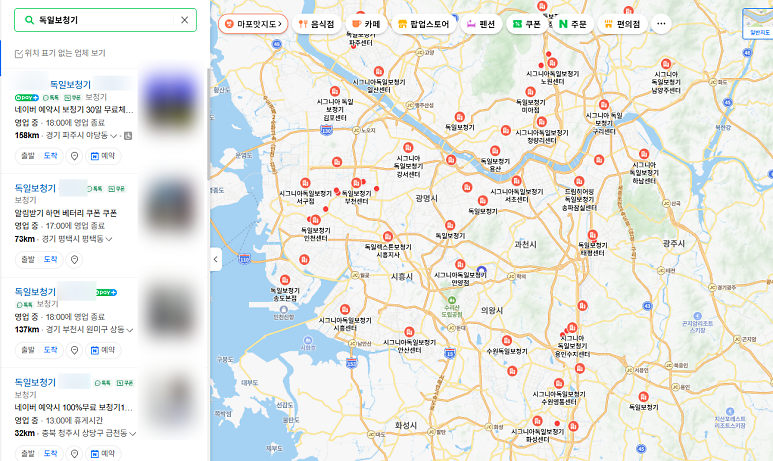The width and height of the screenshot is (773, 461).
Task: Click map marker 시그니아독일보청기 서구점
Action: [x=305, y=183]
